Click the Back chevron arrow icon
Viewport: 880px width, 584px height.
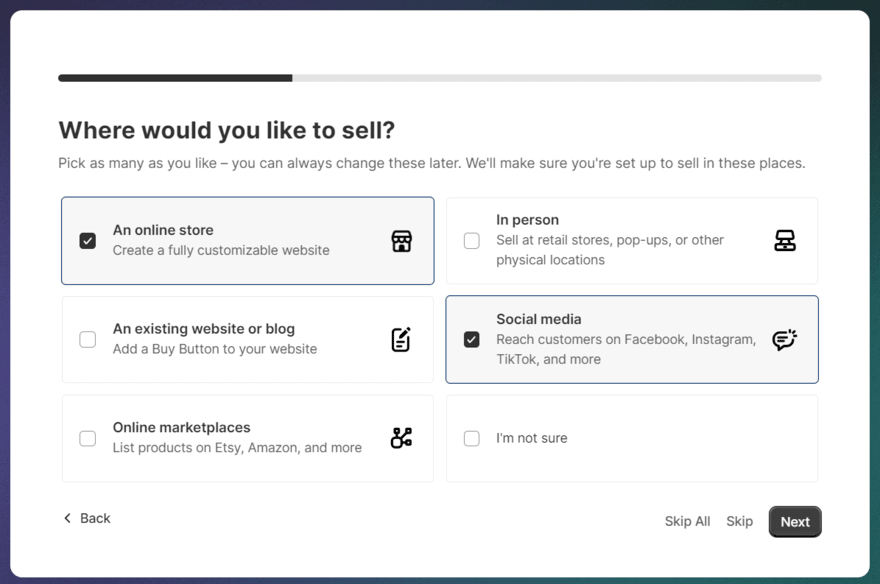pyautogui.click(x=67, y=518)
